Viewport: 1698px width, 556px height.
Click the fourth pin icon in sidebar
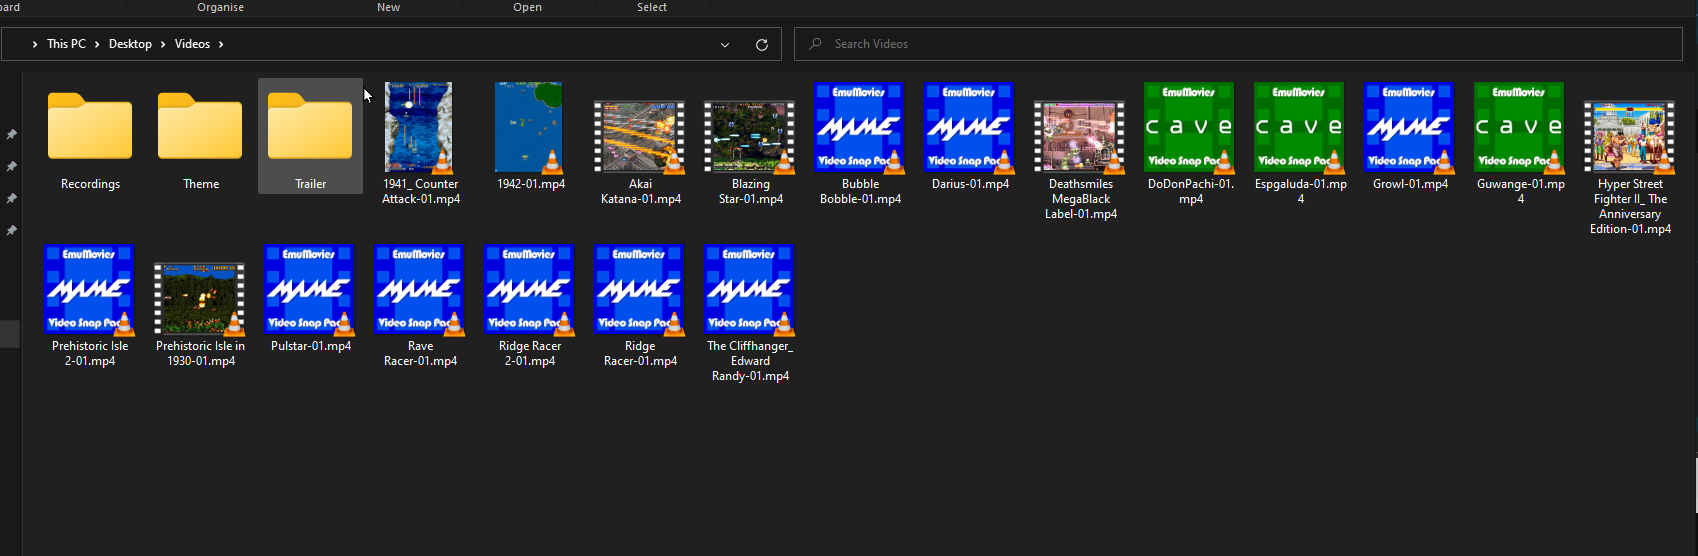(x=12, y=230)
